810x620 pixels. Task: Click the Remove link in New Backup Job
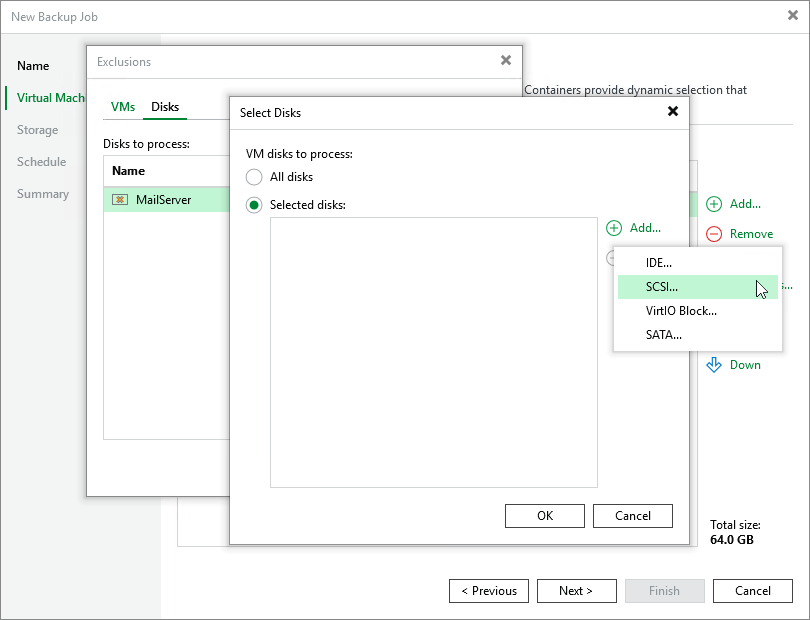tap(751, 234)
